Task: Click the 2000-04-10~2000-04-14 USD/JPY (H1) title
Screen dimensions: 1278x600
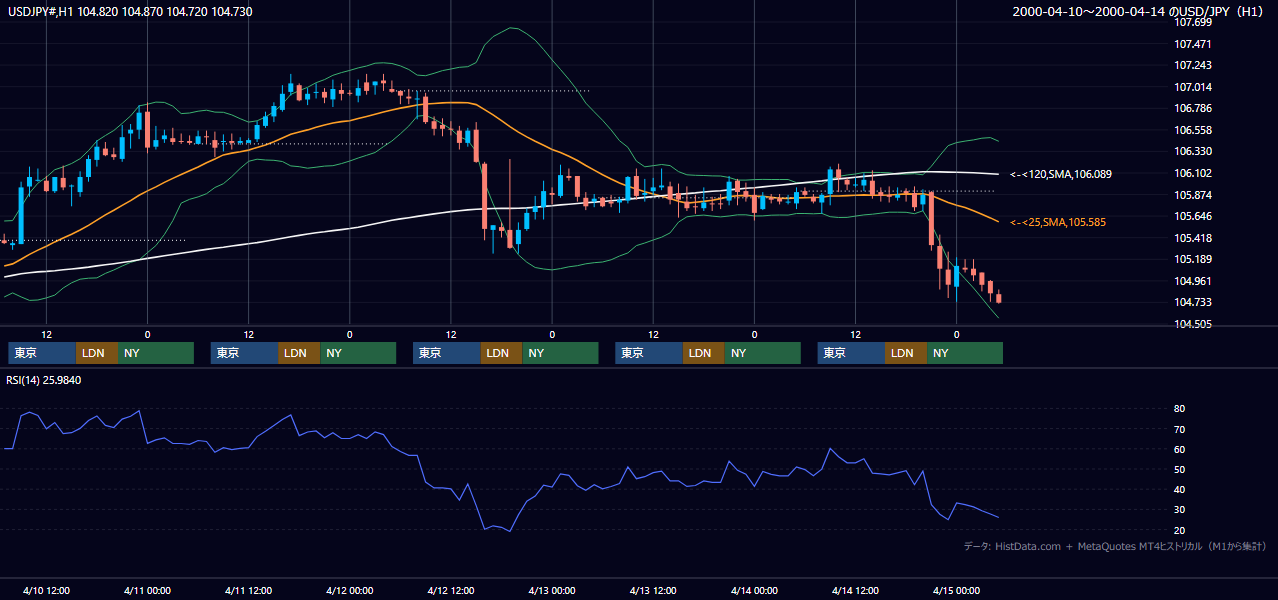Action: coord(1139,11)
